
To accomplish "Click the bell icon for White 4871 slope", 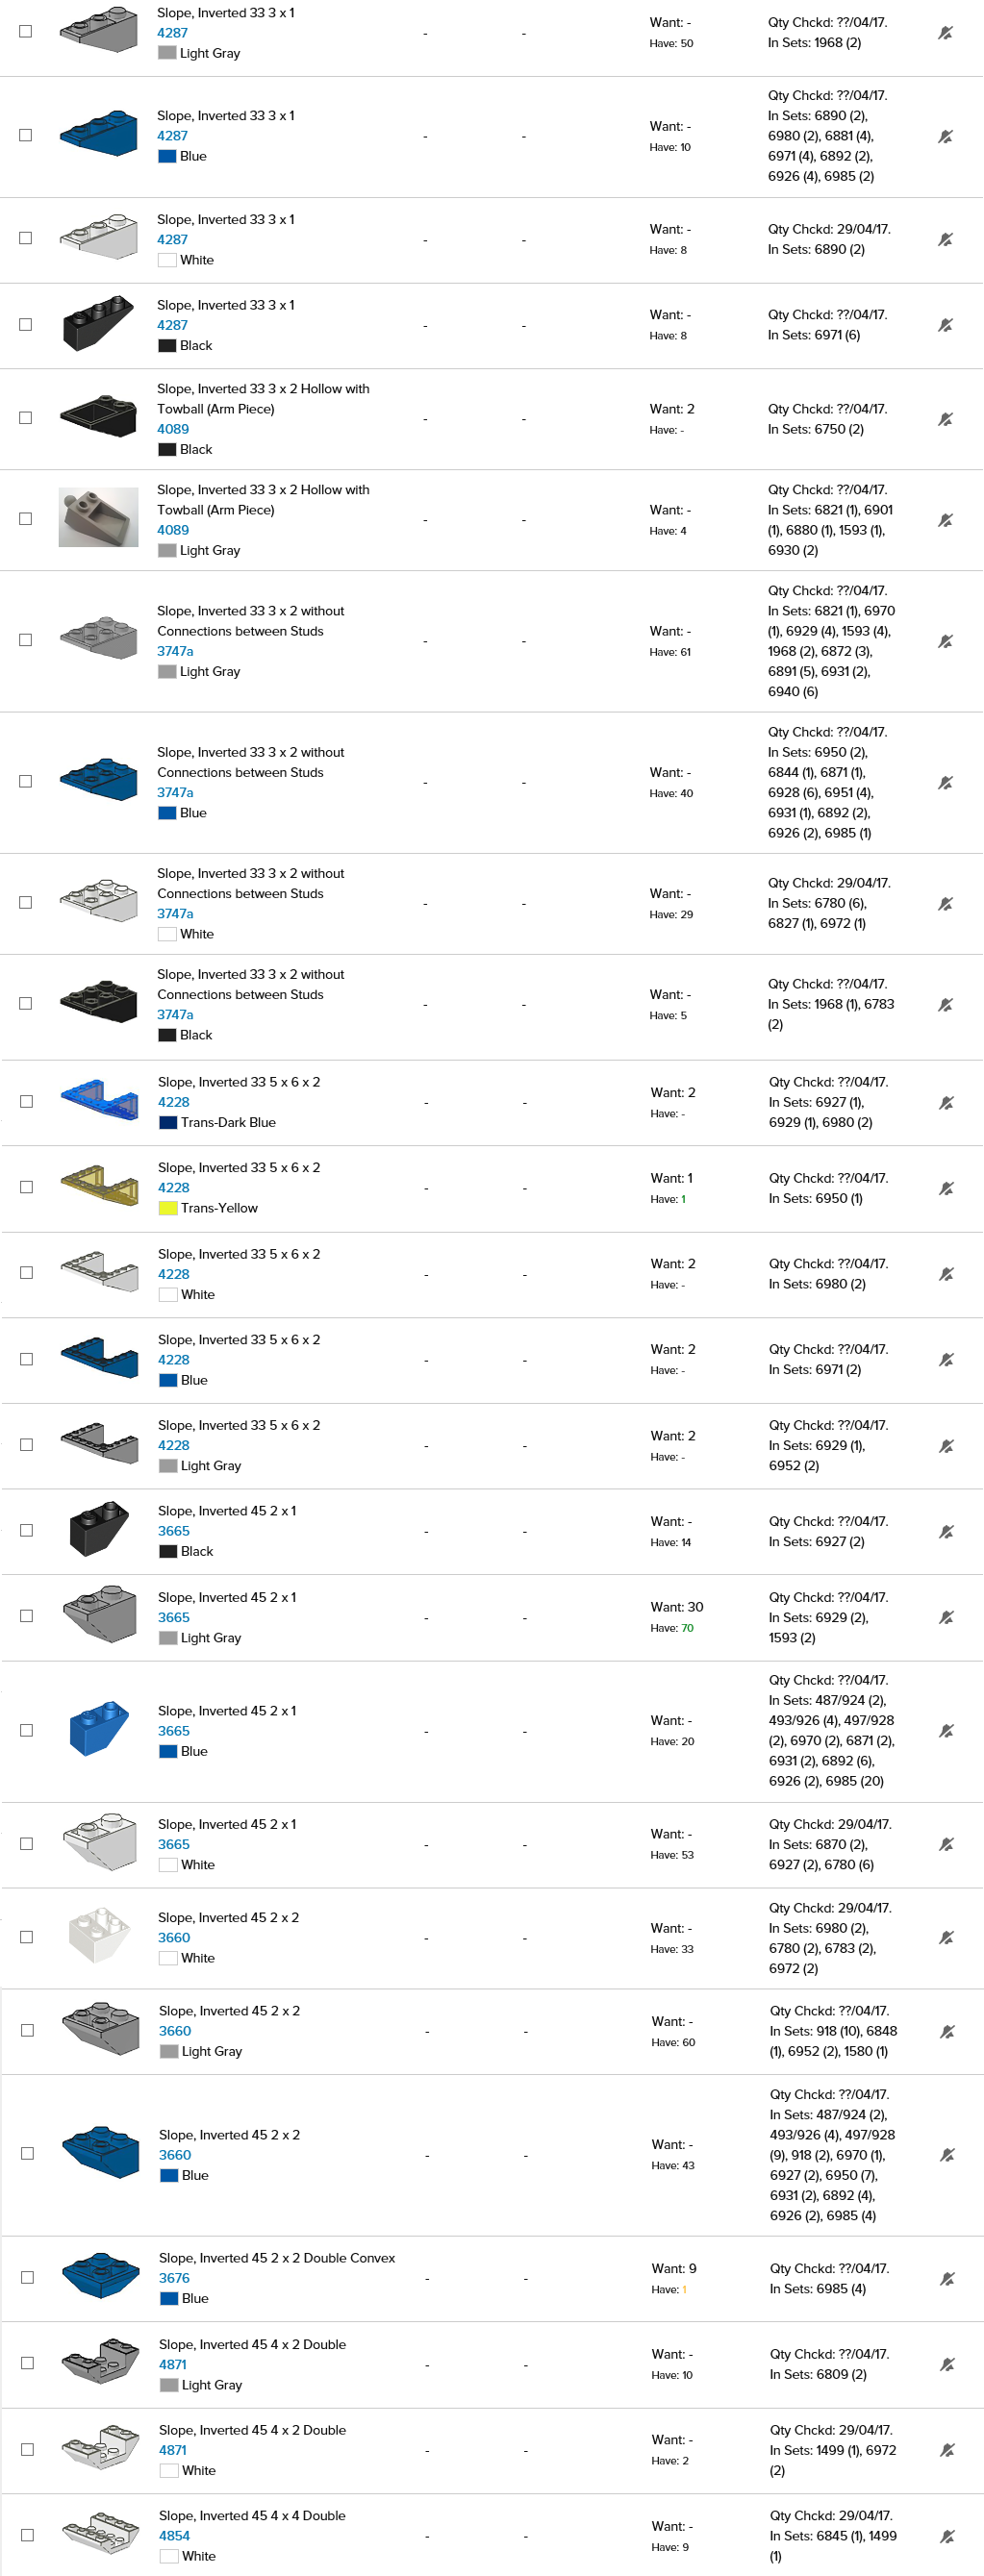I will pos(947,2449).
